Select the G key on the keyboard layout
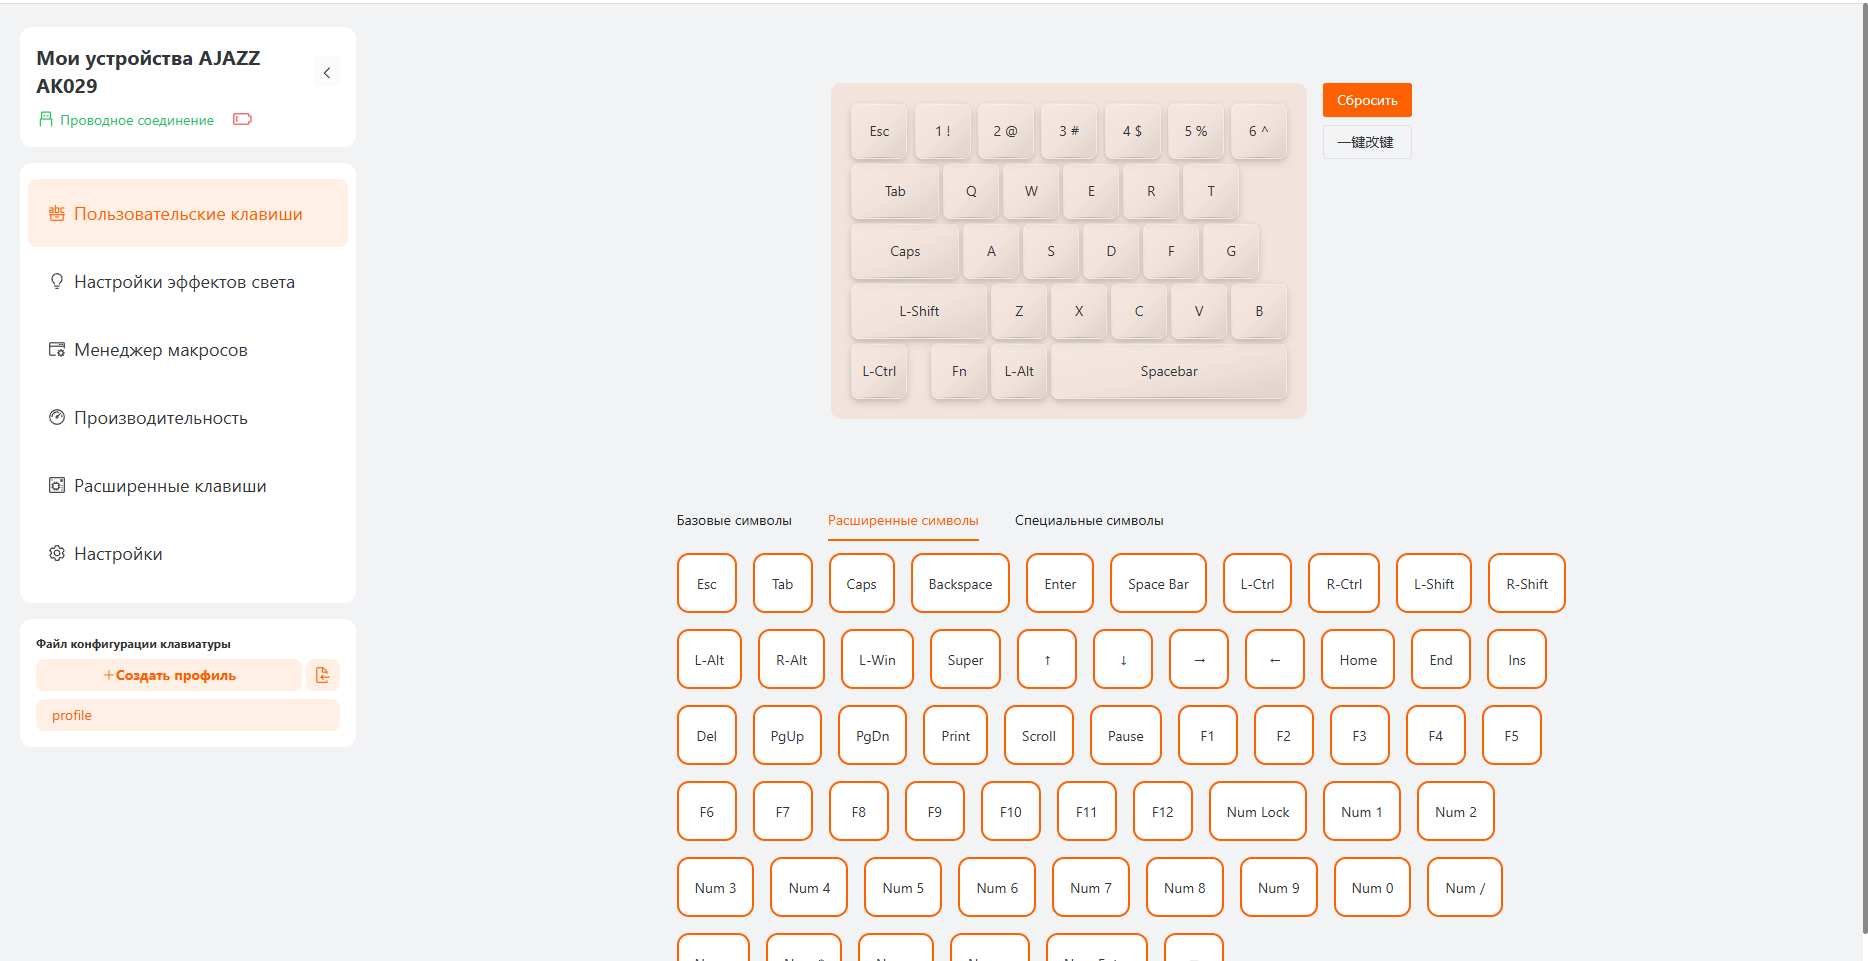1868x961 pixels. point(1231,251)
